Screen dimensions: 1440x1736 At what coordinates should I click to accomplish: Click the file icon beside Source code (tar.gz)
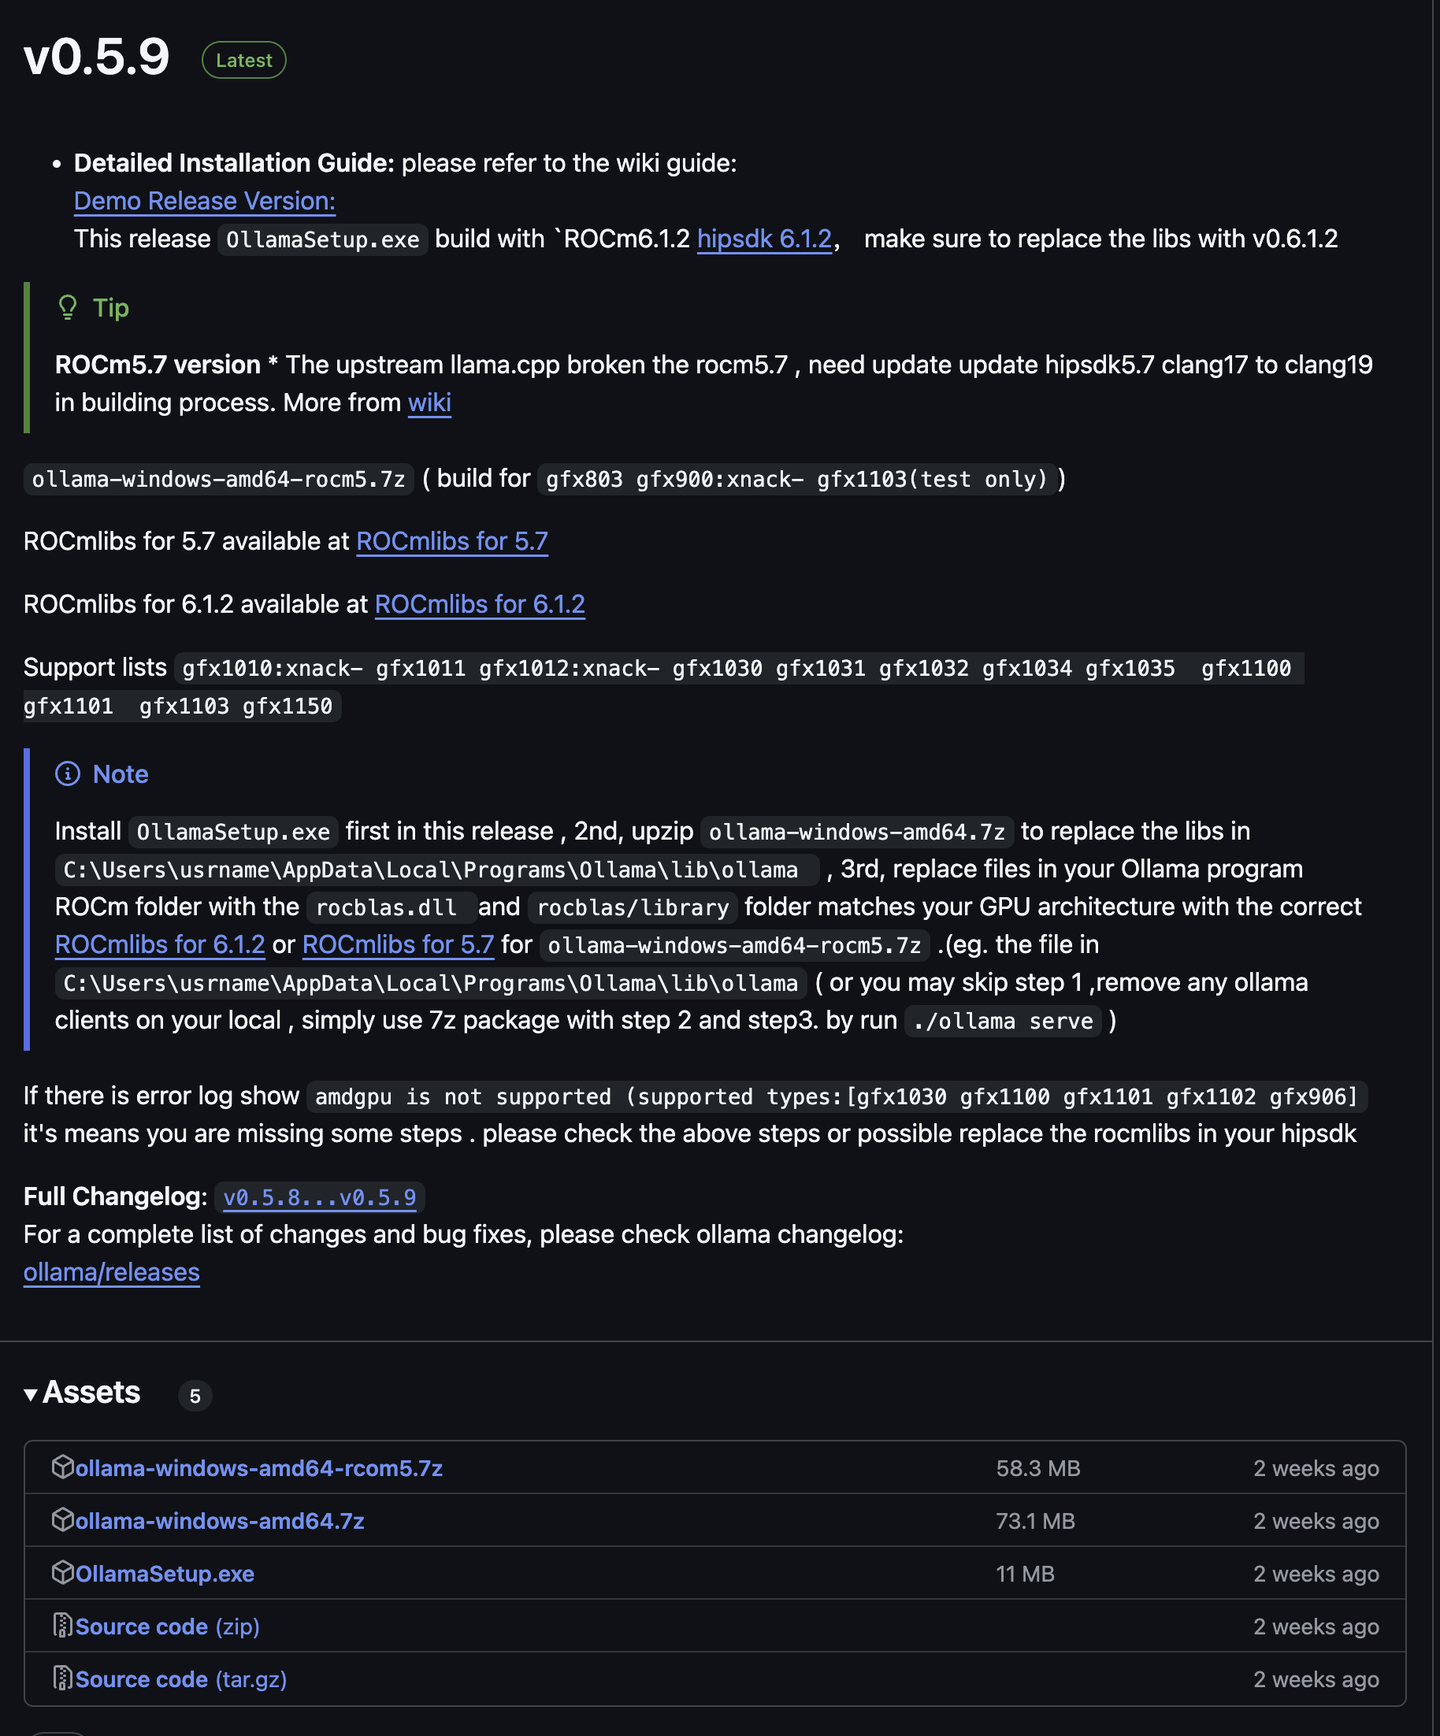pyautogui.click(x=63, y=1679)
